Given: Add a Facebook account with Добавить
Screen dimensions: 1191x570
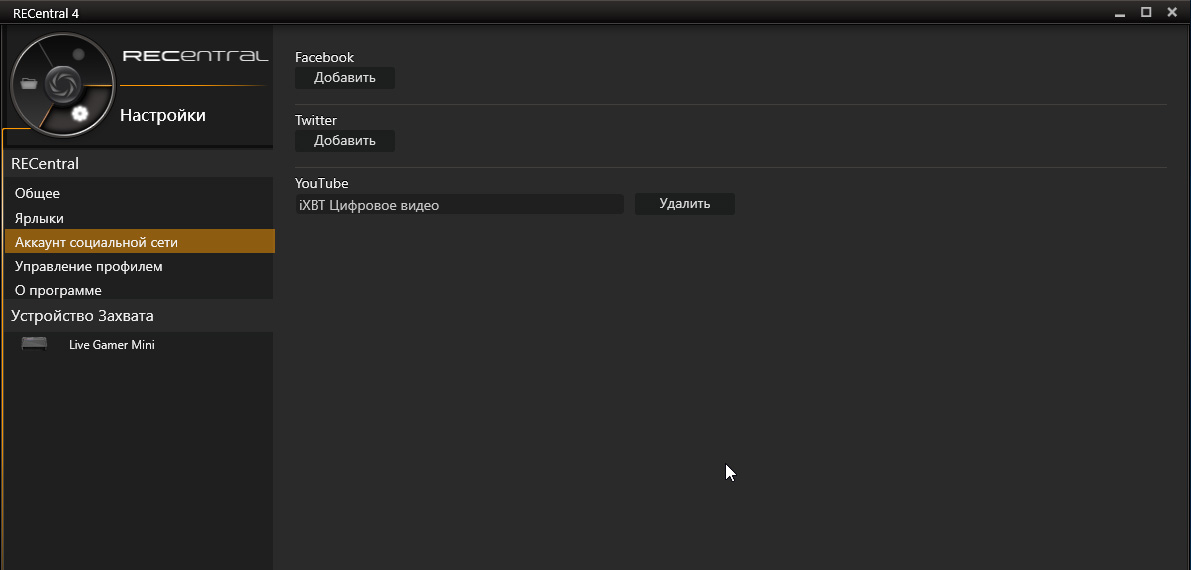Looking at the screenshot, I should [x=345, y=78].
